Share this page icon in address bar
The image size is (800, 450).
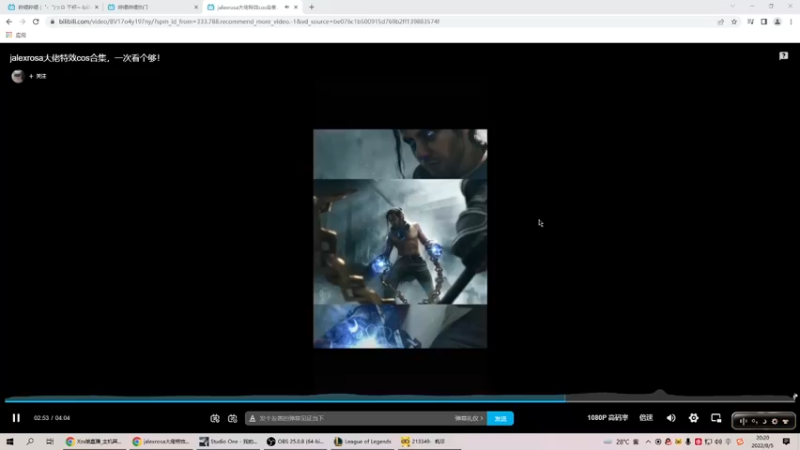pos(720,21)
